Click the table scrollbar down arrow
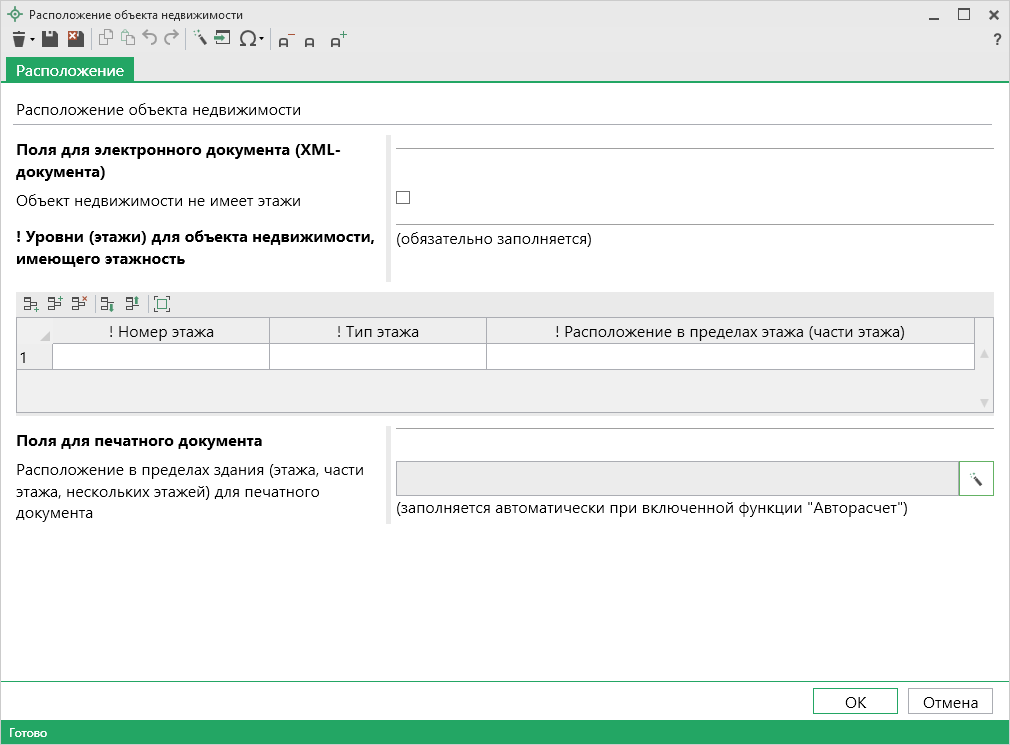Viewport: 1010px width, 745px height. tap(984, 403)
